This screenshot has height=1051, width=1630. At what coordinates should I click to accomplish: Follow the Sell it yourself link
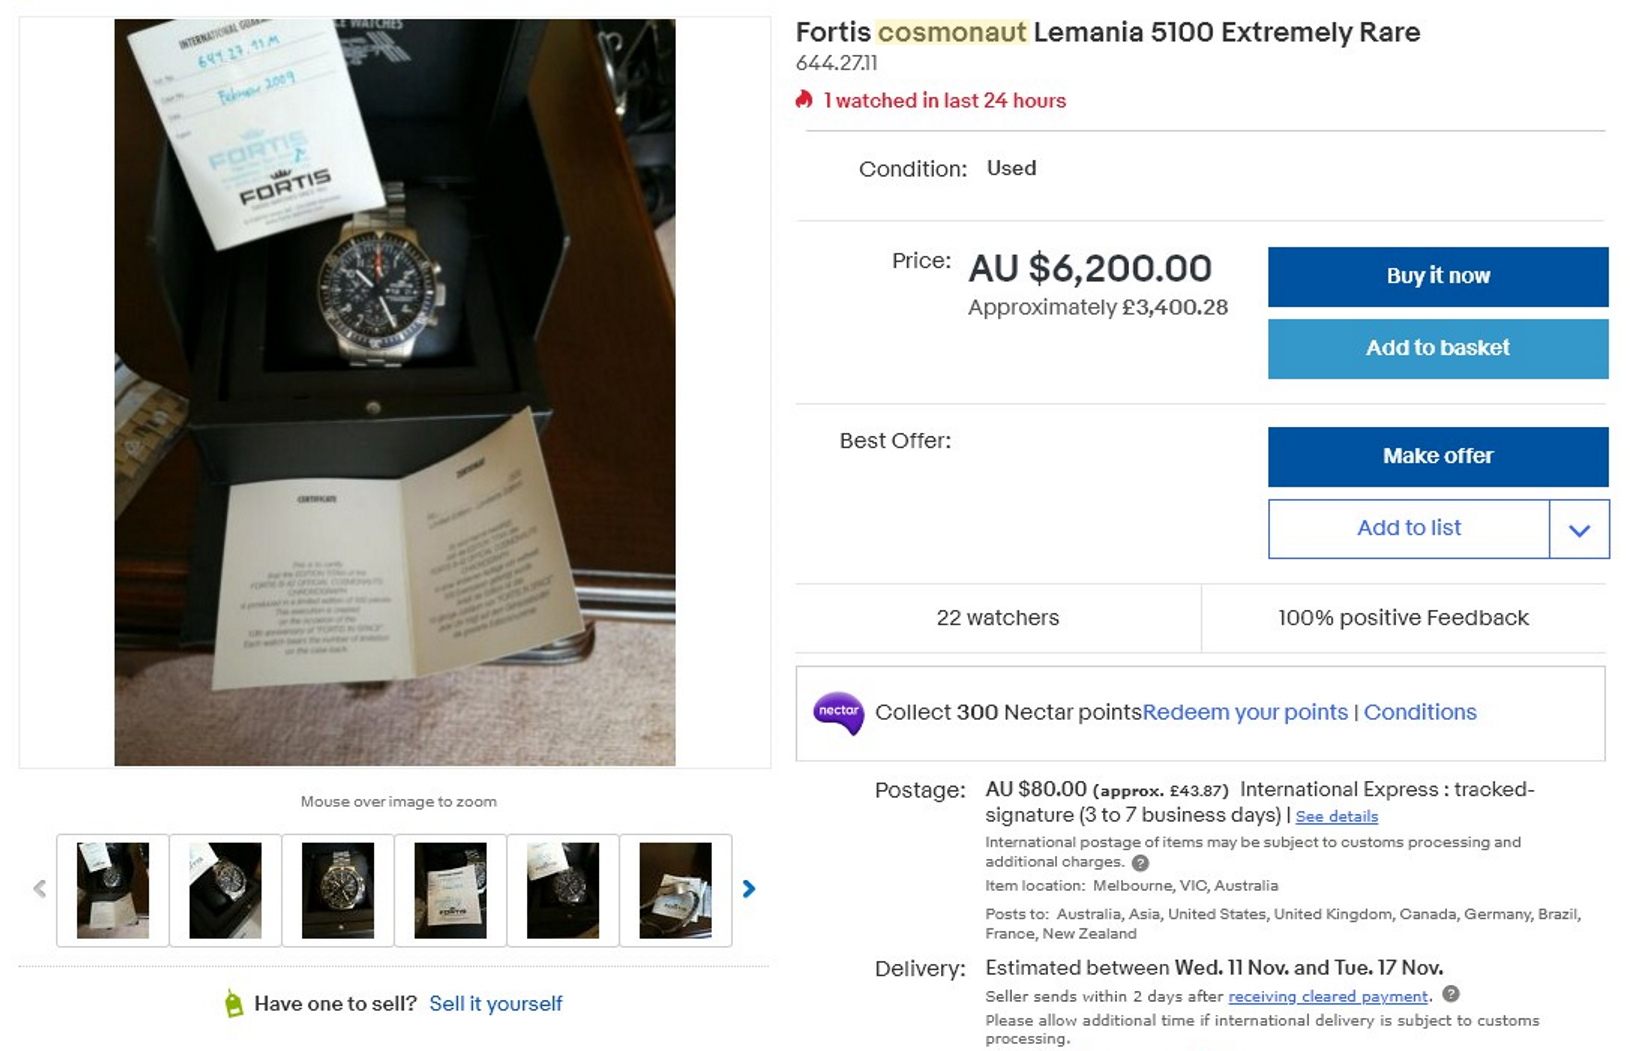tap(496, 1004)
